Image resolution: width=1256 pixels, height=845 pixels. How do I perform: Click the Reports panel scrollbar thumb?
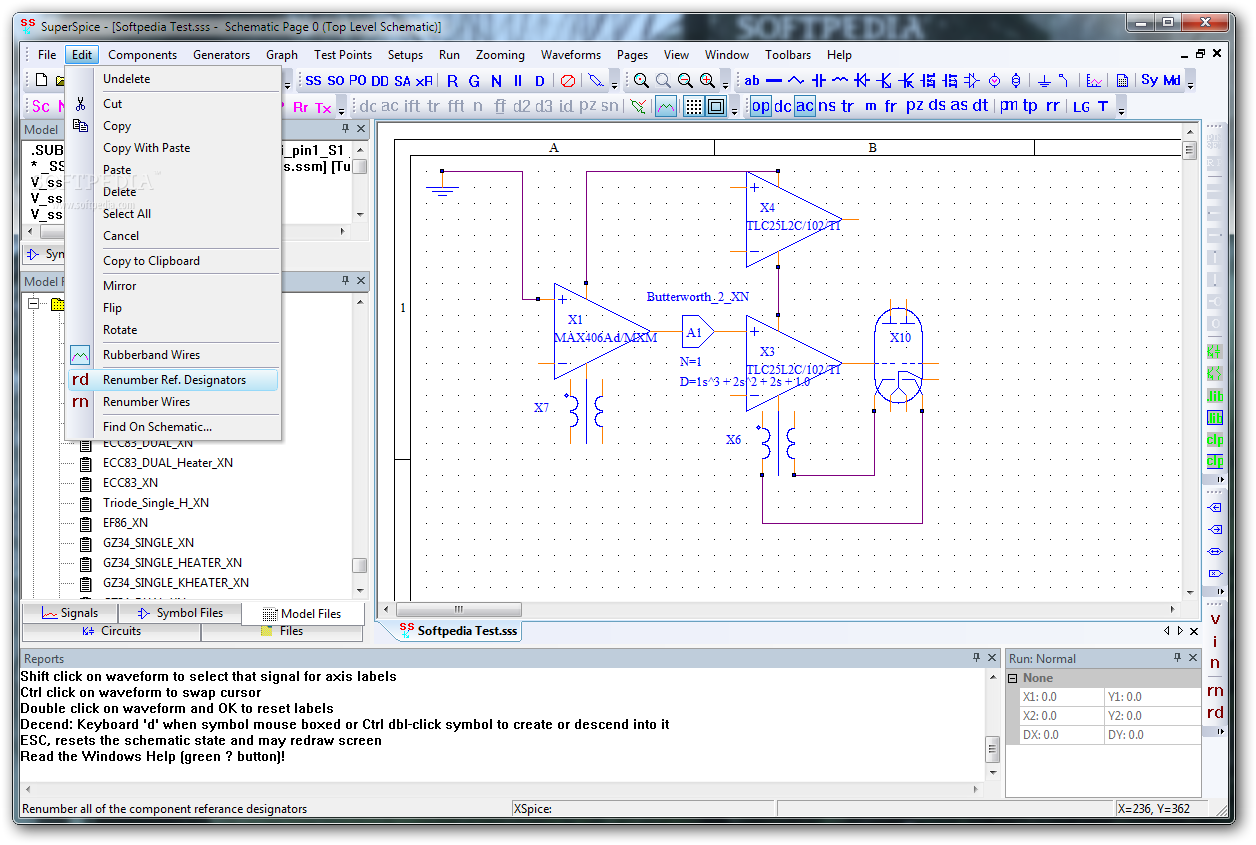point(992,749)
